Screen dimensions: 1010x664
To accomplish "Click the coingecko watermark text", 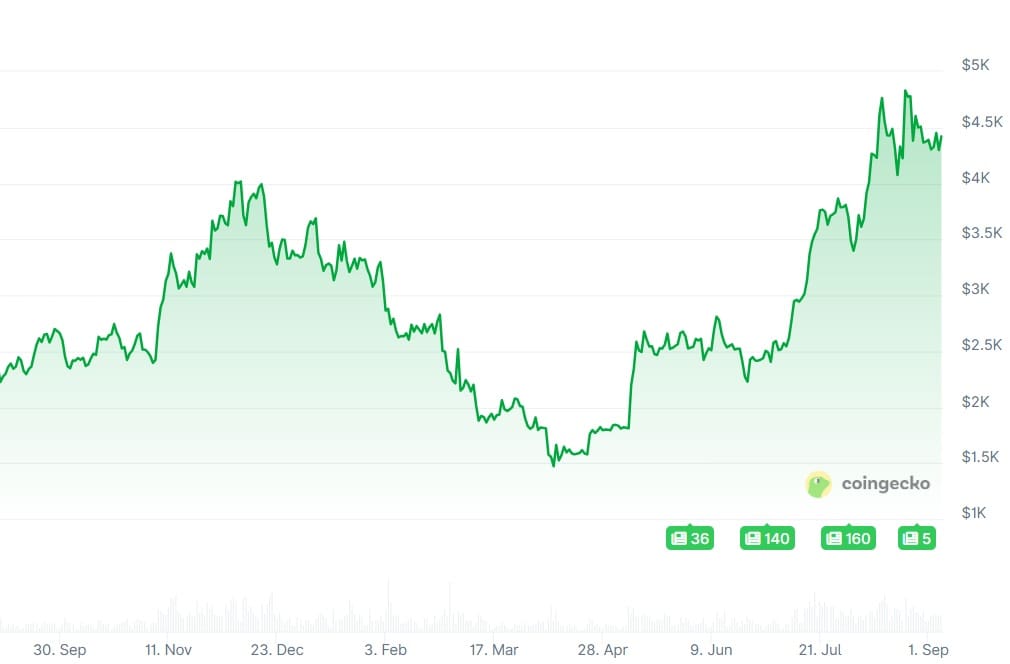I will pyautogui.click(x=886, y=484).
